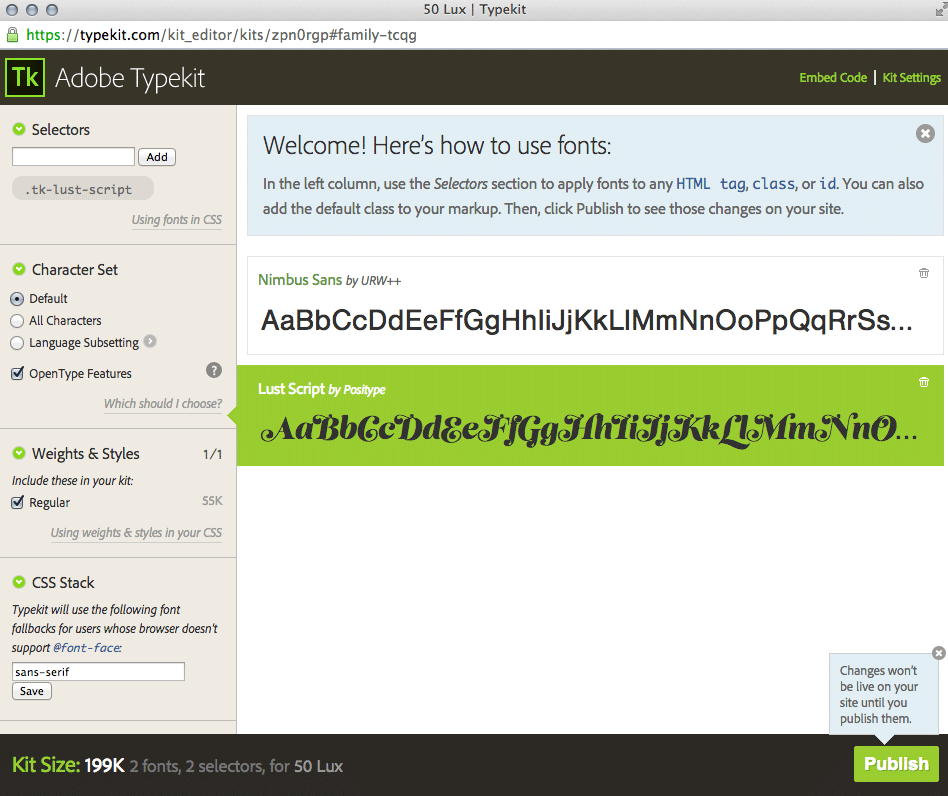Collapse the Selectors section
948x796 pixels.
(19, 129)
